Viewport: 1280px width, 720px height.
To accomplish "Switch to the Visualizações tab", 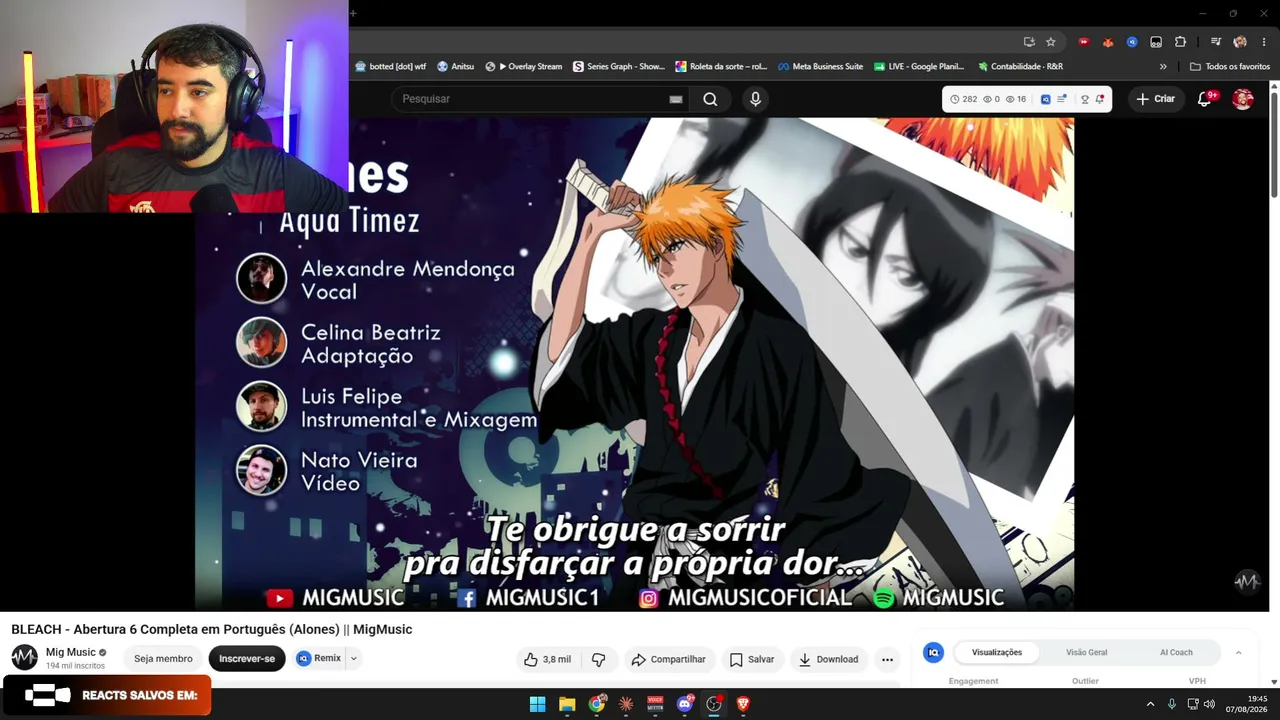I will pyautogui.click(x=997, y=652).
